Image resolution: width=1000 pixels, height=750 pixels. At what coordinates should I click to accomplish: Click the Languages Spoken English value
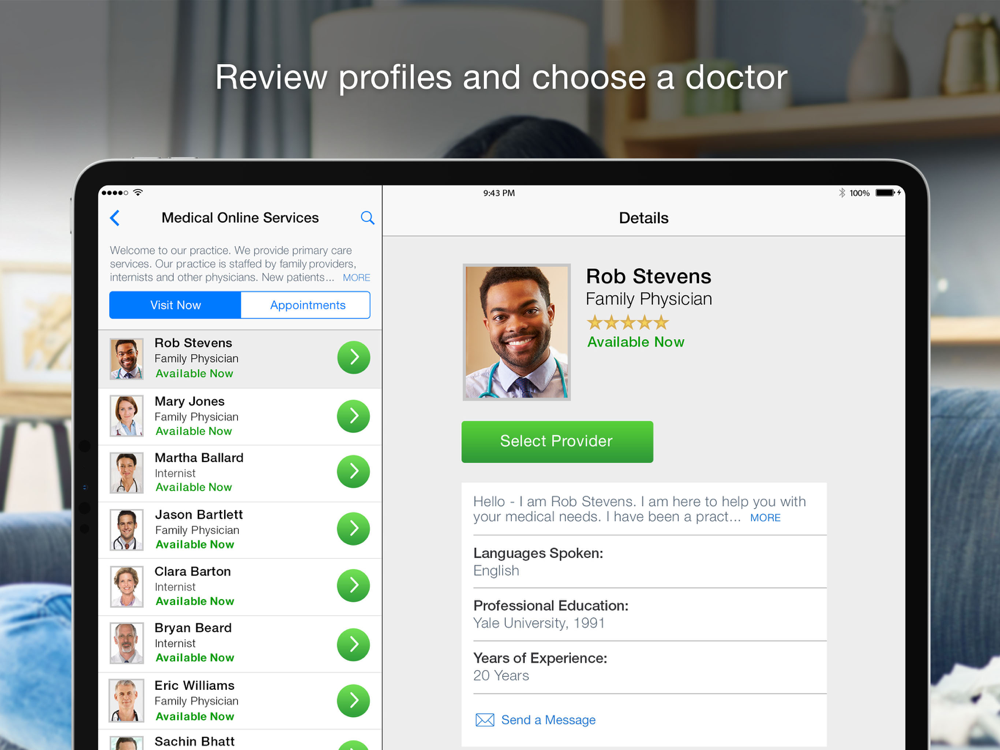(x=496, y=571)
